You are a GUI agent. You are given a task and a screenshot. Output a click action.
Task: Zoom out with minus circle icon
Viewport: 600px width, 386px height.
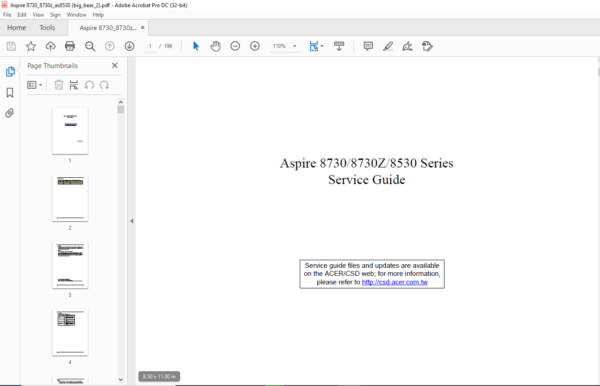coord(235,46)
